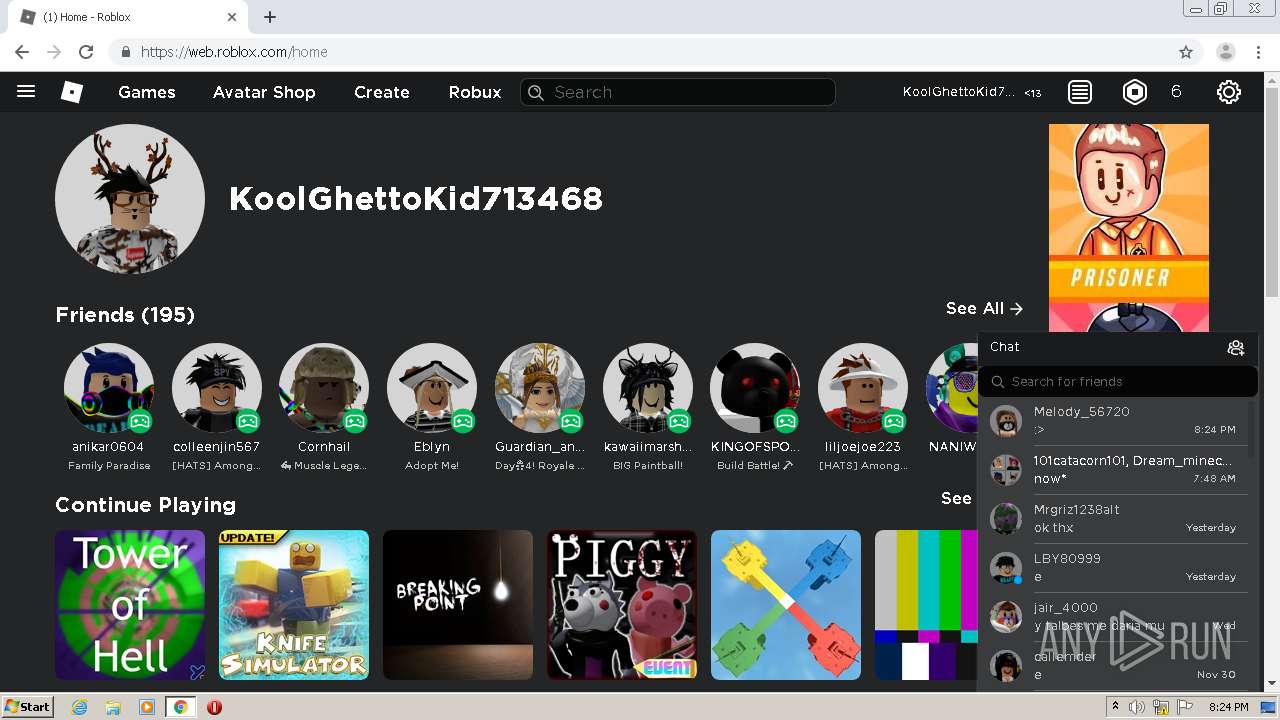View the site lock icon info

[126, 52]
